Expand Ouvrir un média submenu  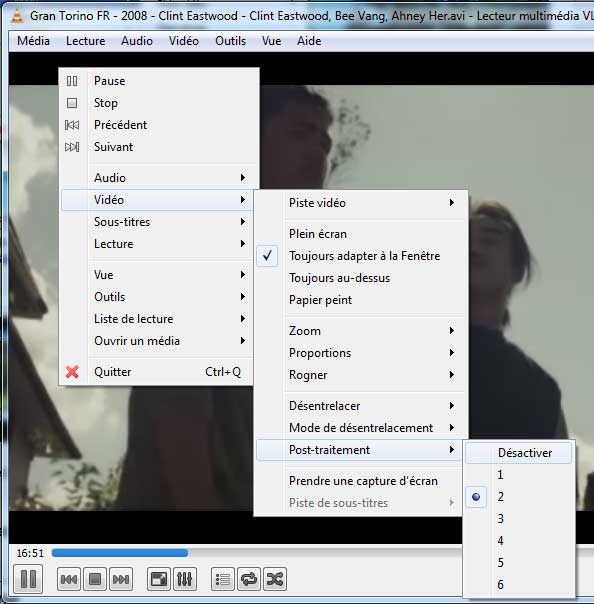[157, 341]
